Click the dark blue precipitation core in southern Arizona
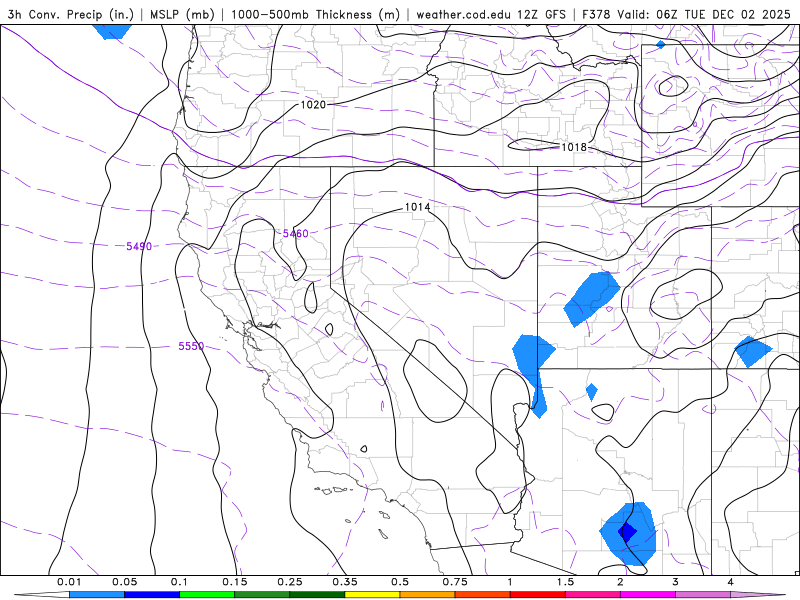Viewport: 800px width, 600px height. (x=628, y=532)
